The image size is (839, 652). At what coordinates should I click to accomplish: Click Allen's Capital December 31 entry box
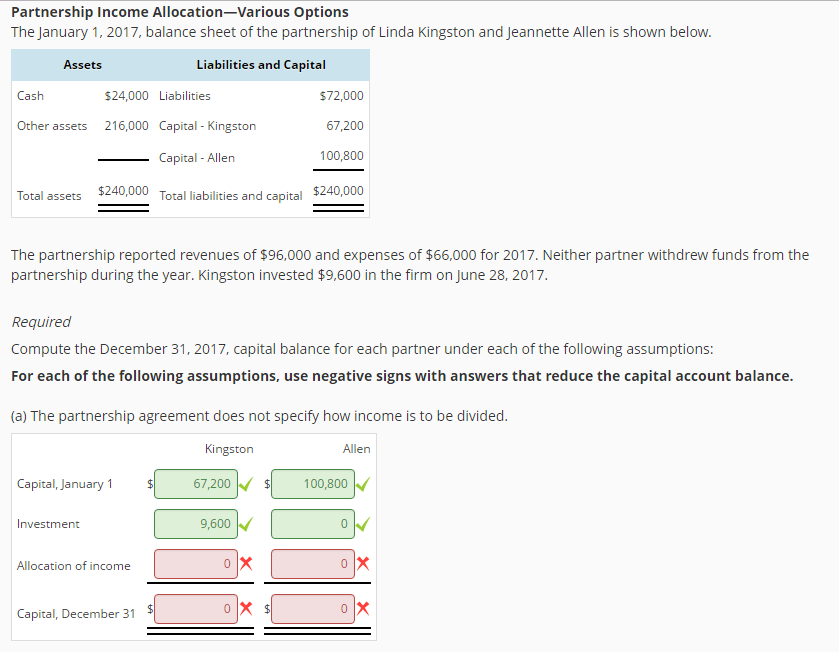click(x=310, y=608)
